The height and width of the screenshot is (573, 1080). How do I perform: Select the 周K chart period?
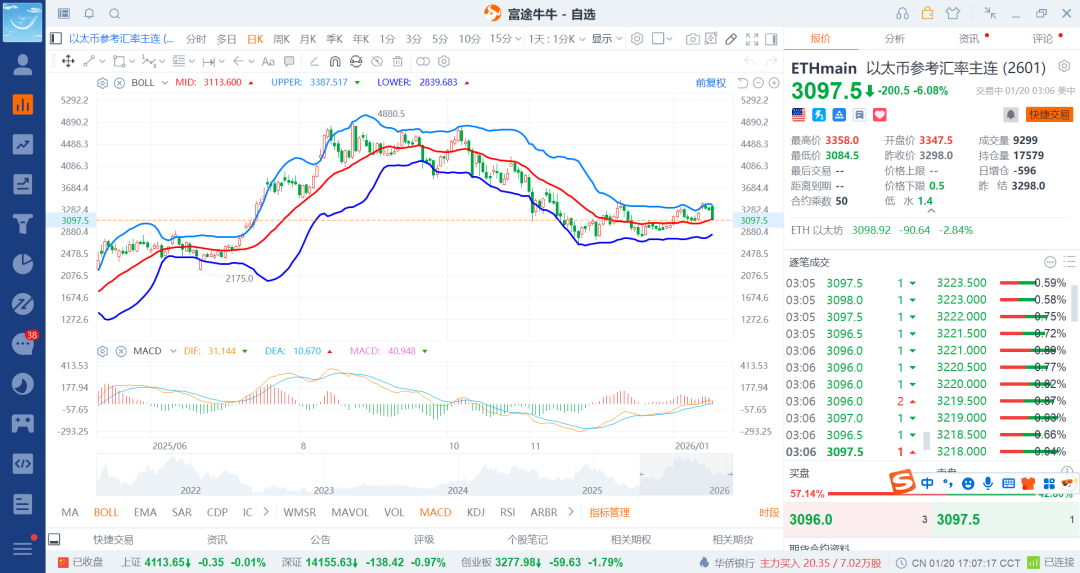tap(281, 39)
